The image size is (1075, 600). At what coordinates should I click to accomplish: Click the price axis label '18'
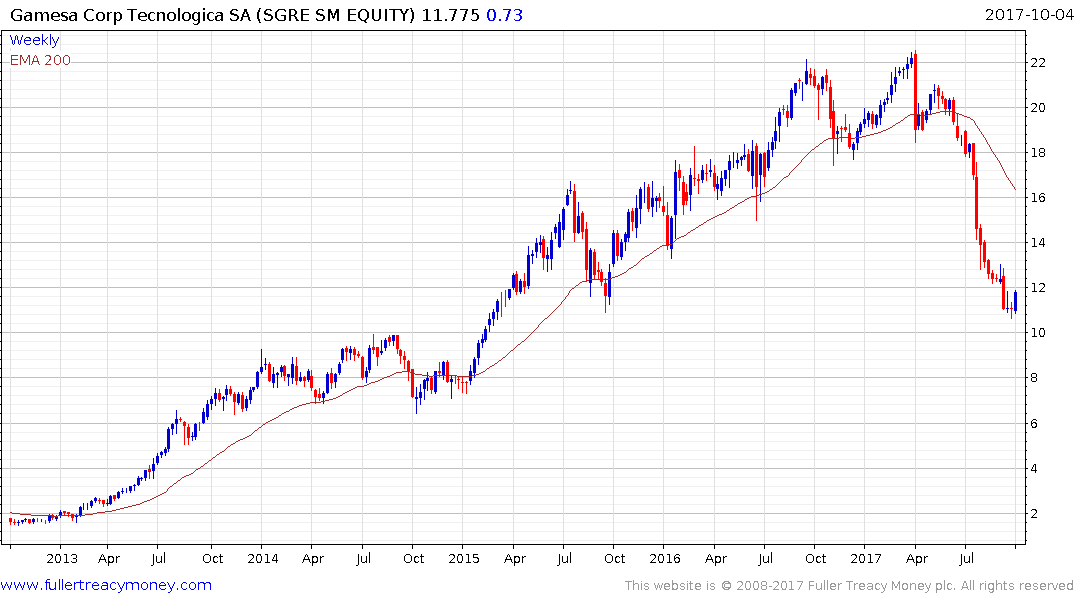(1038, 152)
